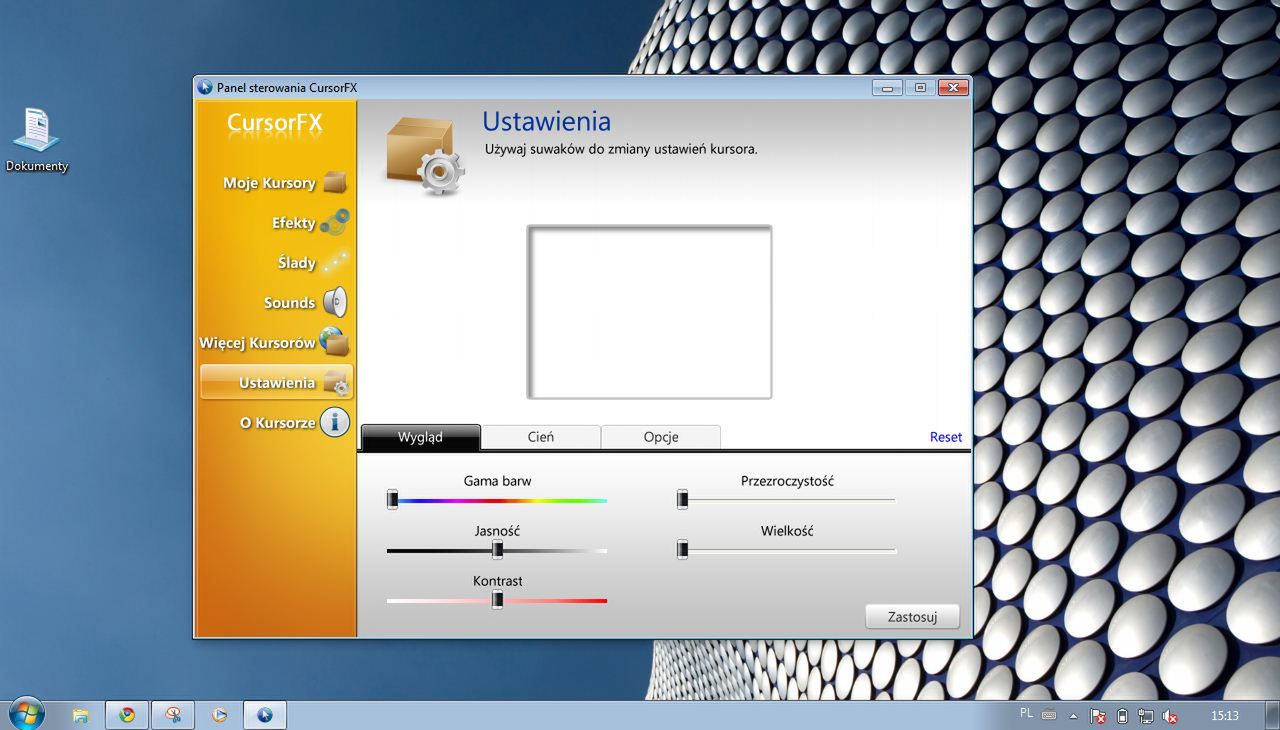Minimize the CursorFX control panel window

(x=887, y=88)
